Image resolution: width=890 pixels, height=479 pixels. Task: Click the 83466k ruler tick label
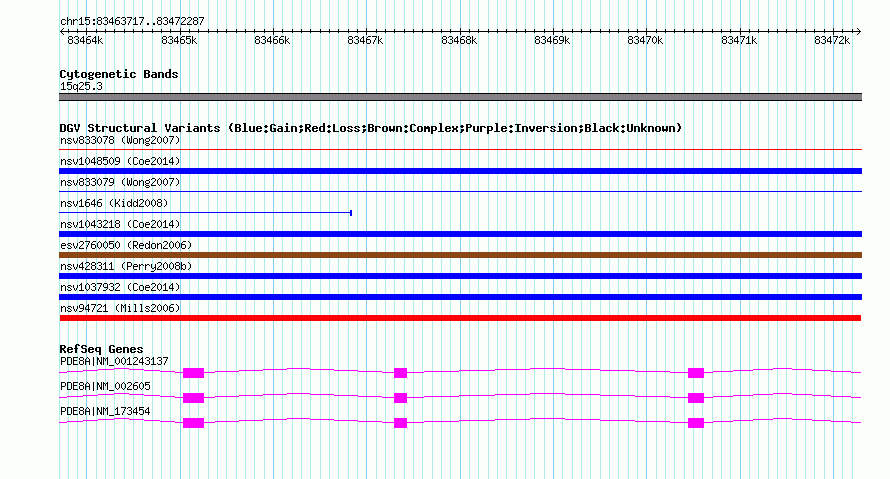click(272, 41)
